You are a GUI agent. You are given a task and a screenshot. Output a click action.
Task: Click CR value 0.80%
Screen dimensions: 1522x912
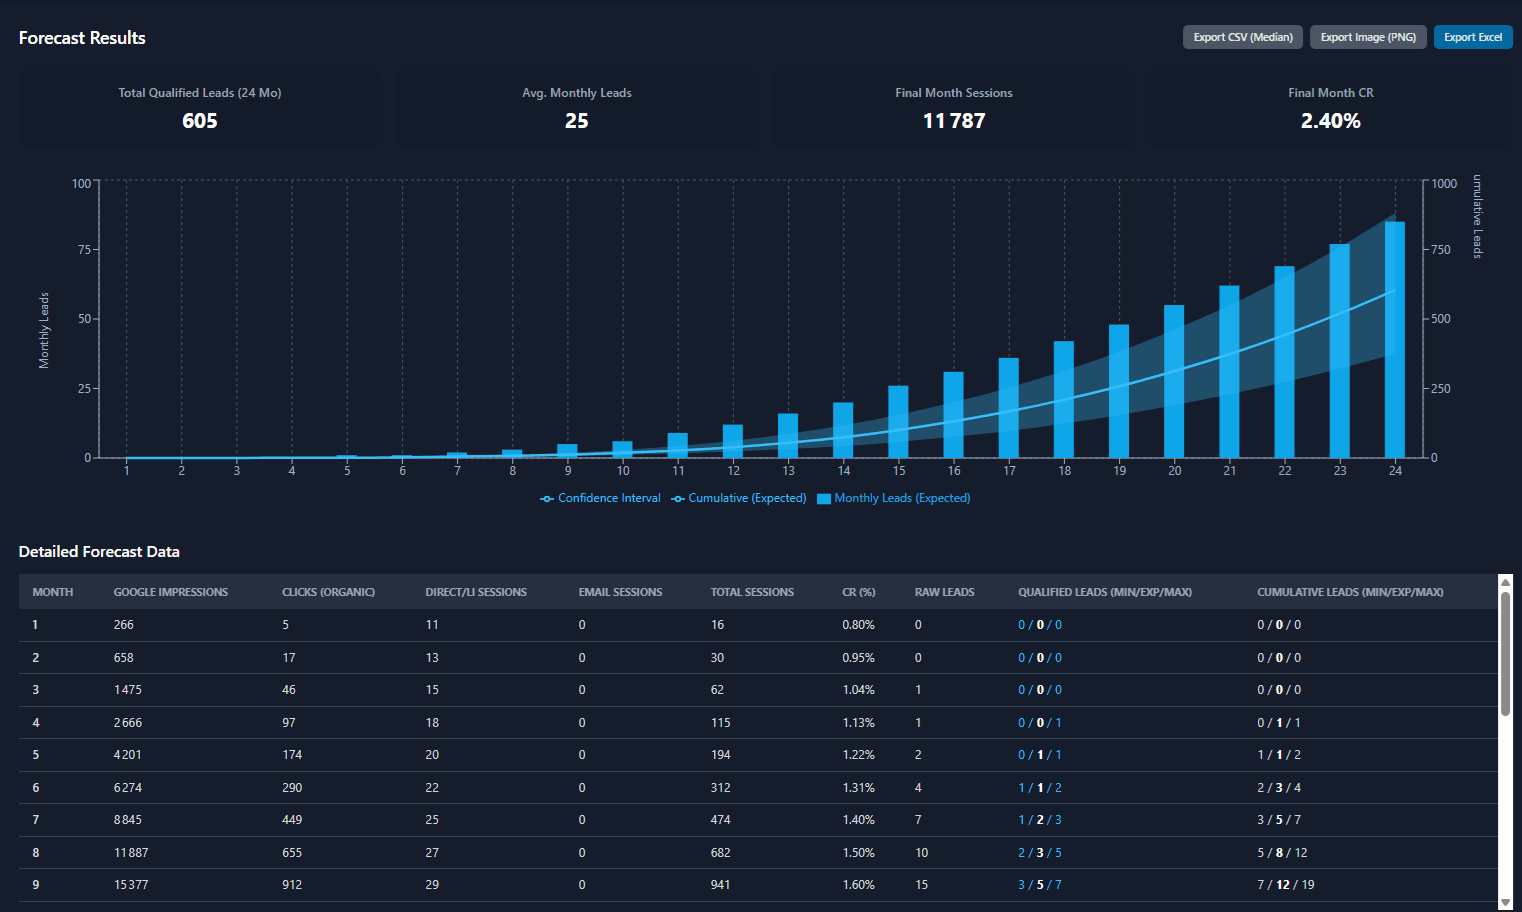coord(858,625)
